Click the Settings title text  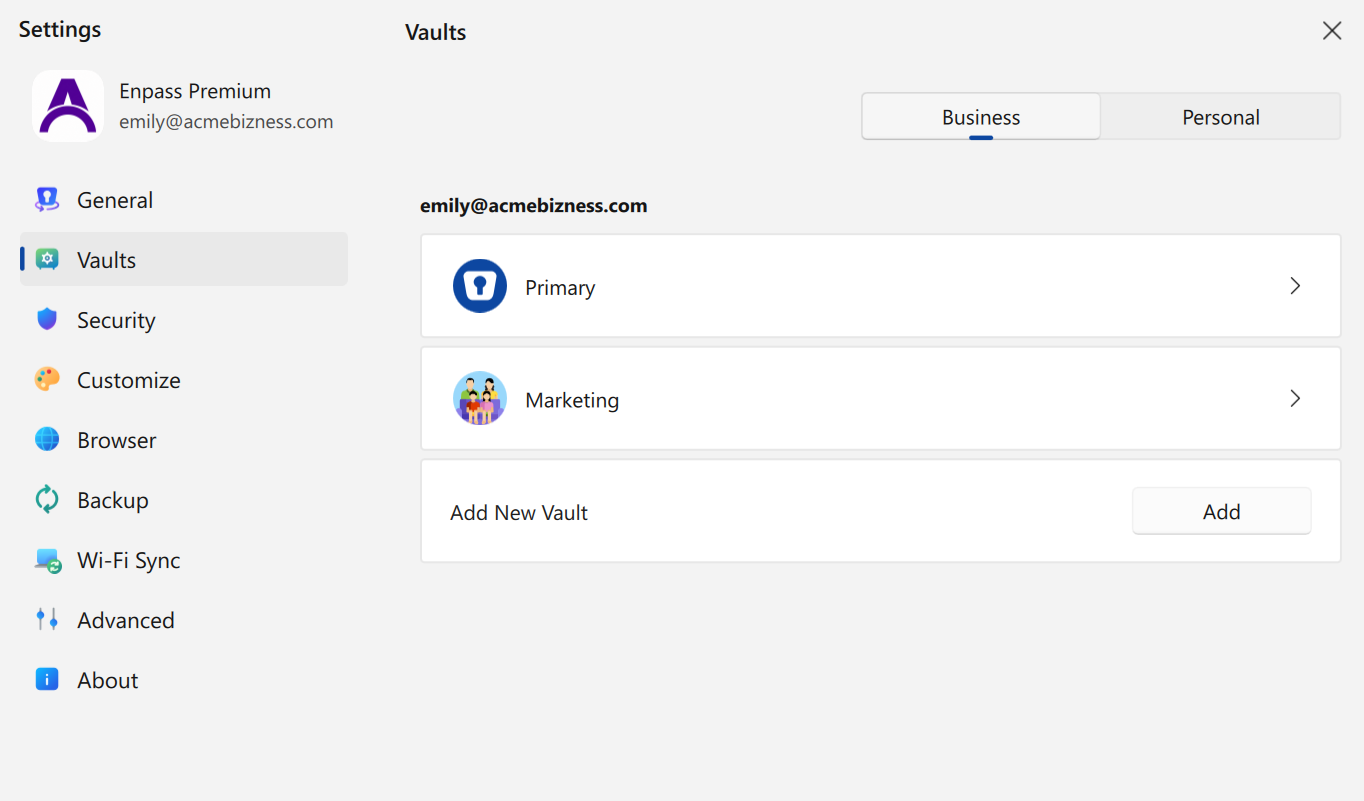coord(60,29)
